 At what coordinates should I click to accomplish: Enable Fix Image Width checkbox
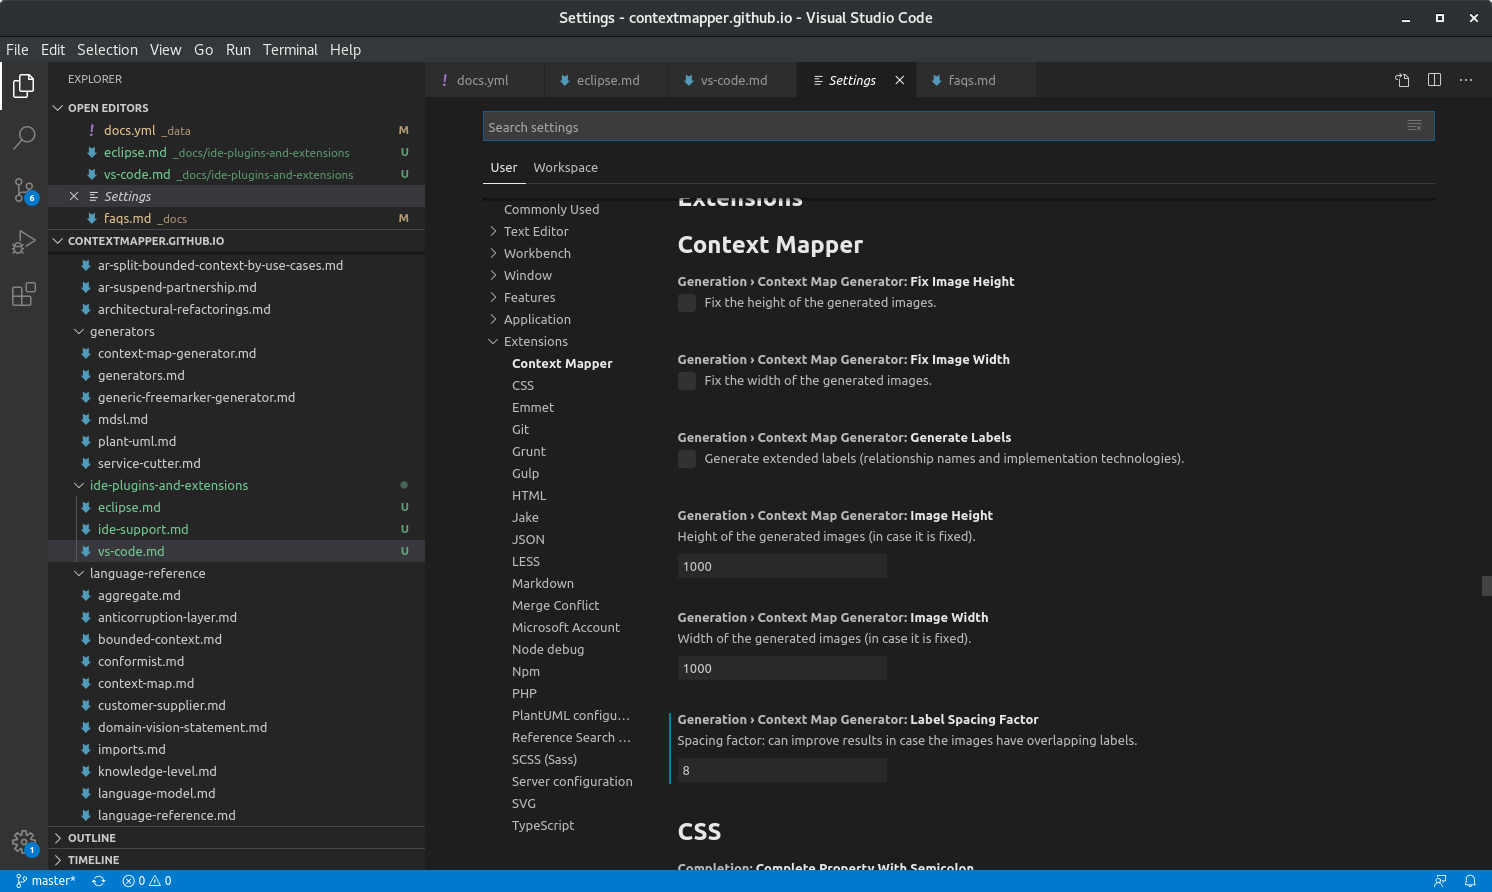pyautogui.click(x=687, y=381)
